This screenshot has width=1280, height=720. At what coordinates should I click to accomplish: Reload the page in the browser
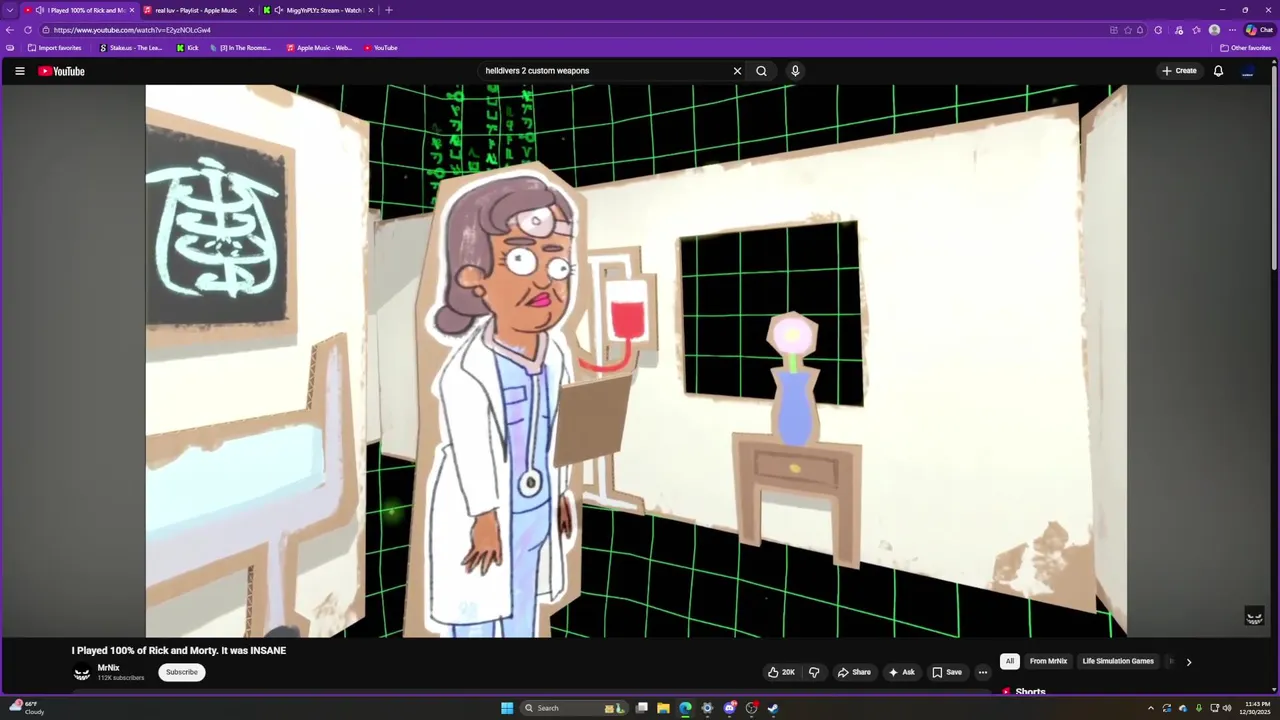coord(28,30)
